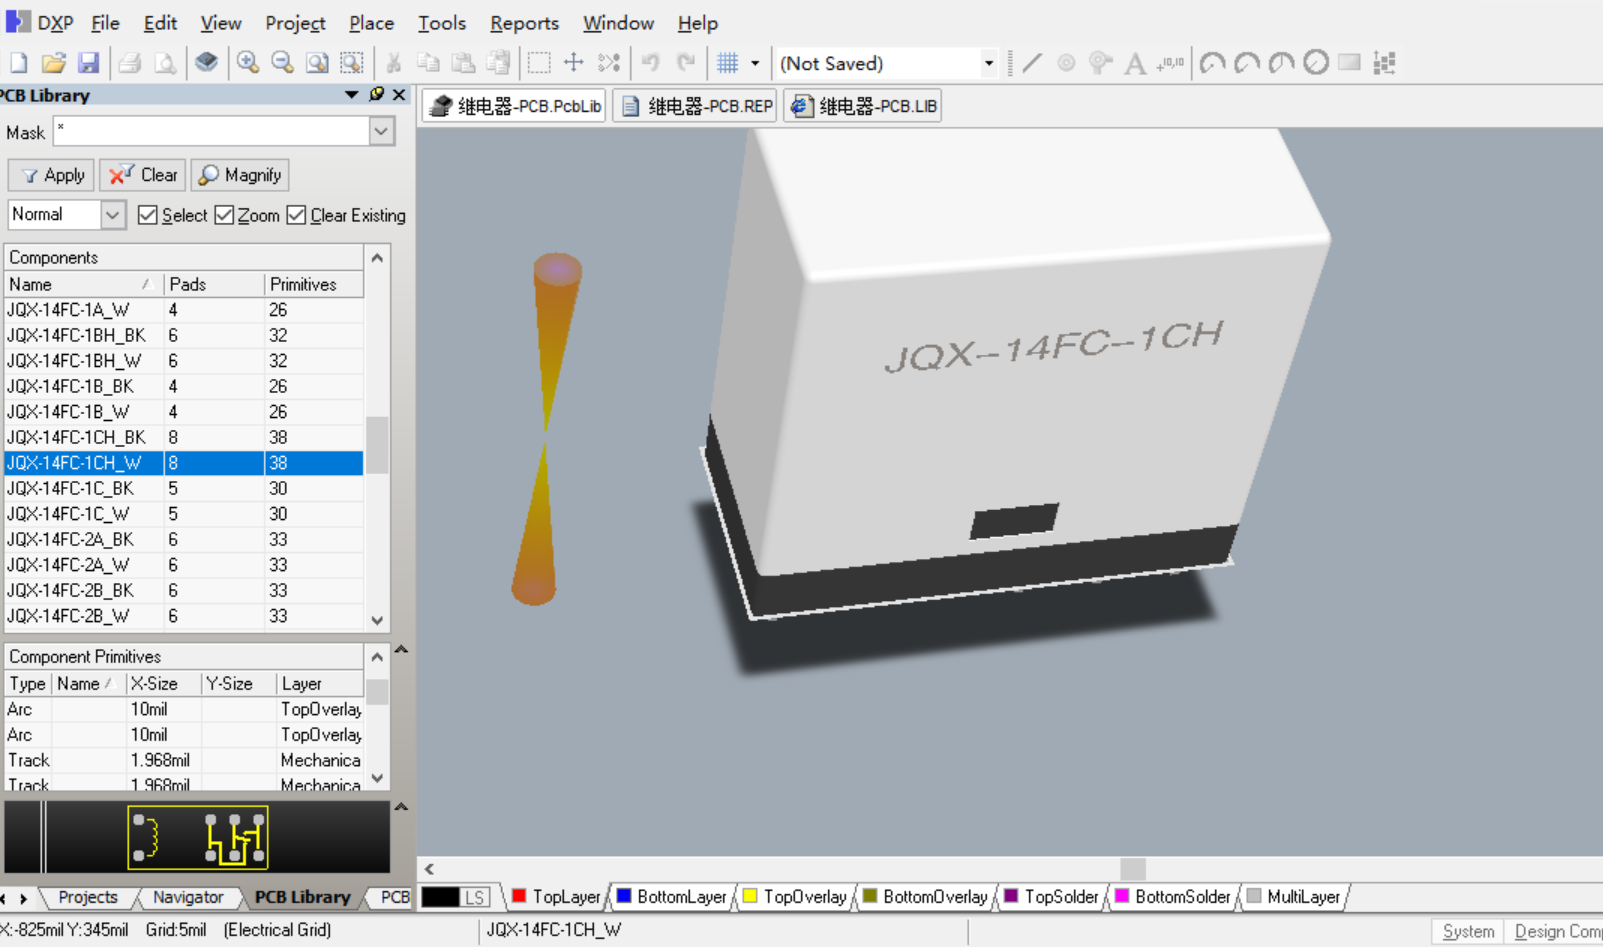Click the Cut scissors icon
This screenshot has width=1603, height=947.
click(394, 63)
